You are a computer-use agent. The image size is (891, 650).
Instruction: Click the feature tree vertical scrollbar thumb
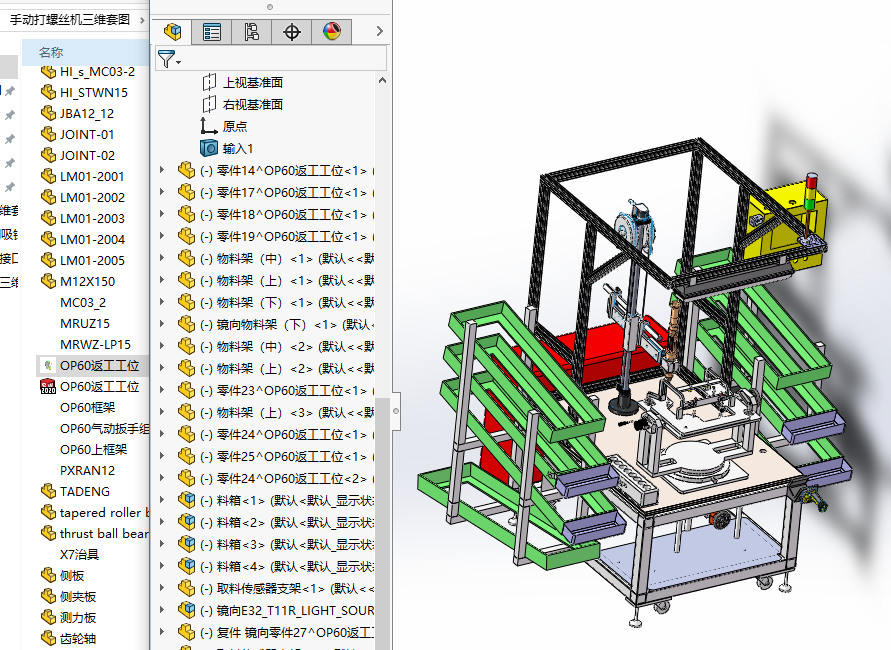coord(382,523)
